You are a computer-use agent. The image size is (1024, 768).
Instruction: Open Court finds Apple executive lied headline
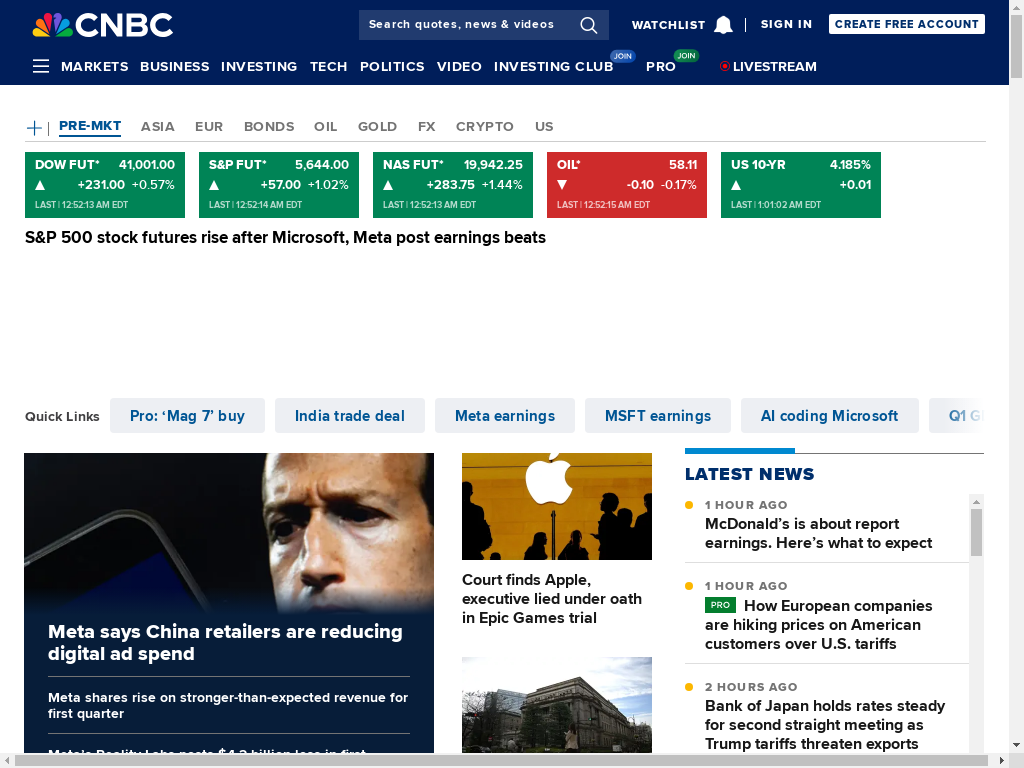(552, 599)
